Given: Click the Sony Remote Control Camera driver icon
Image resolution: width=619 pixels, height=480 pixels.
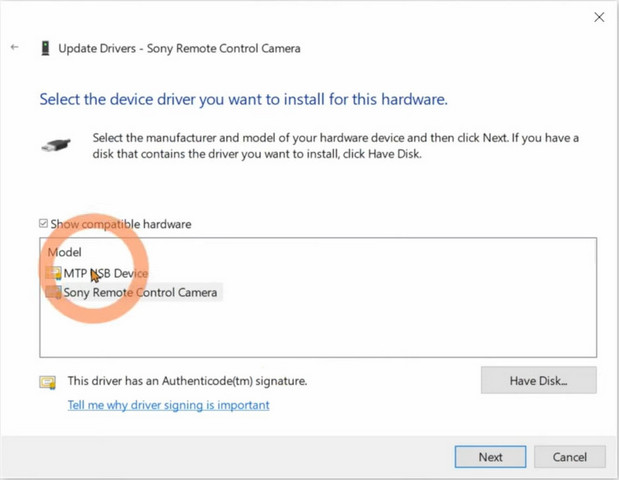Looking at the screenshot, I should pyautogui.click(x=54, y=292).
